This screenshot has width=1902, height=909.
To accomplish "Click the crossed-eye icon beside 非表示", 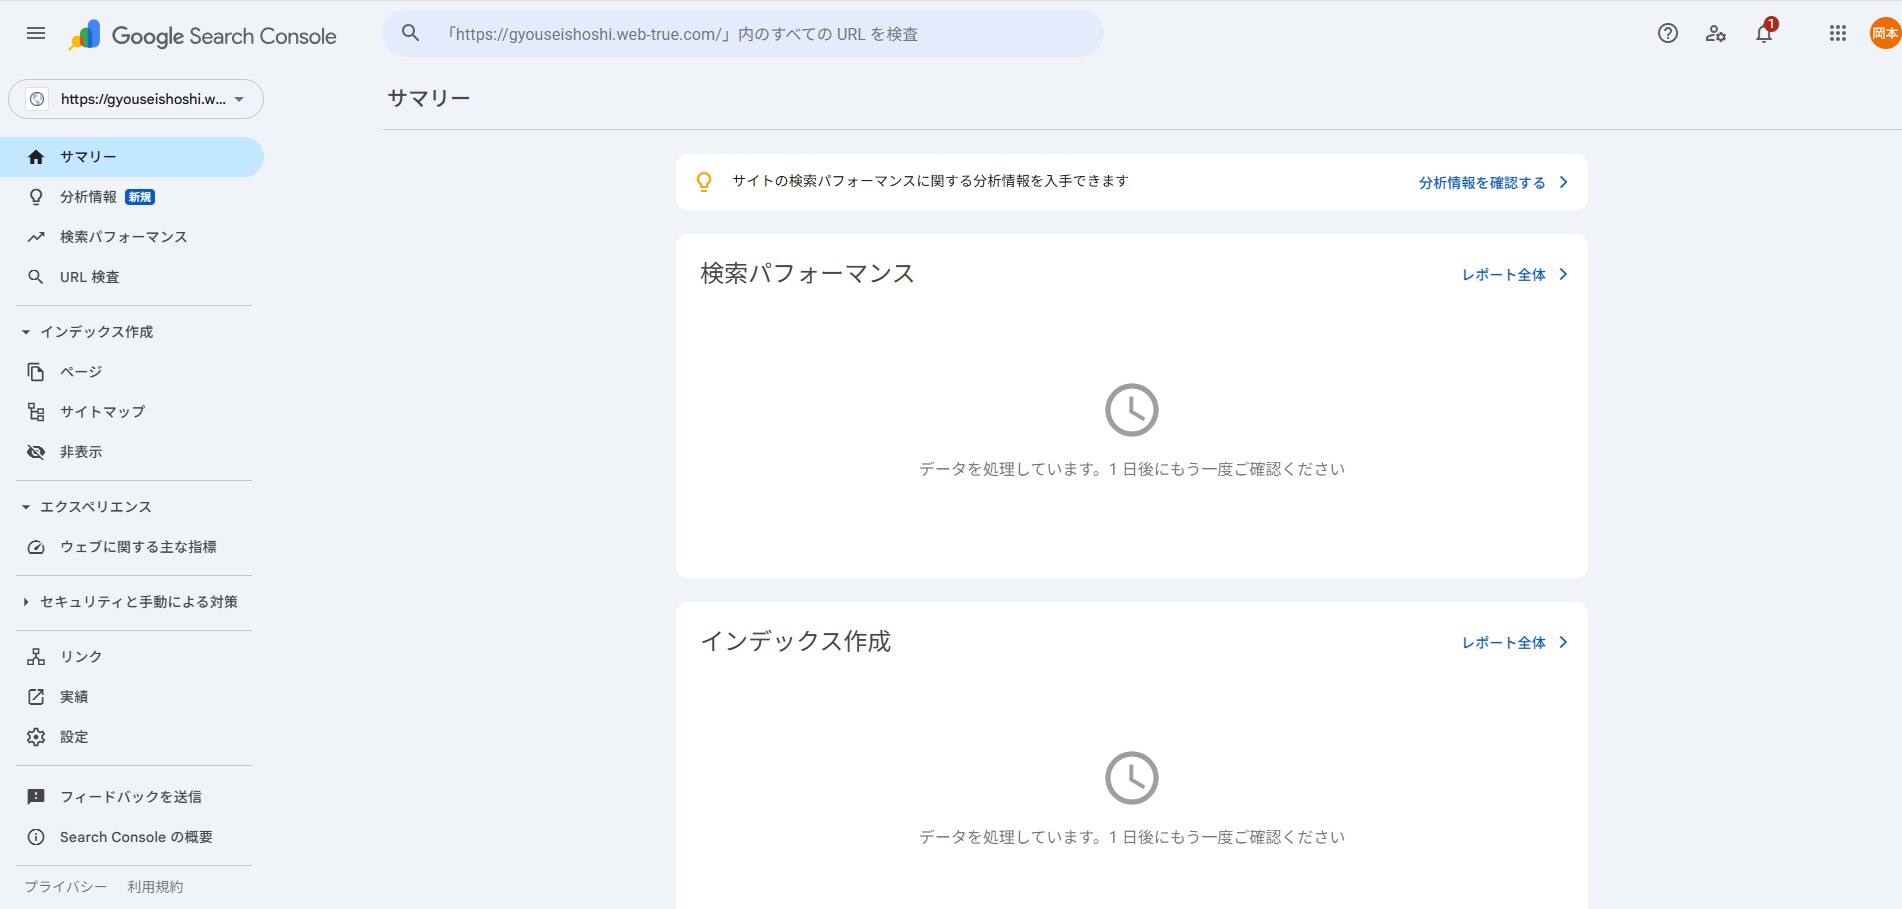I will [x=36, y=452].
